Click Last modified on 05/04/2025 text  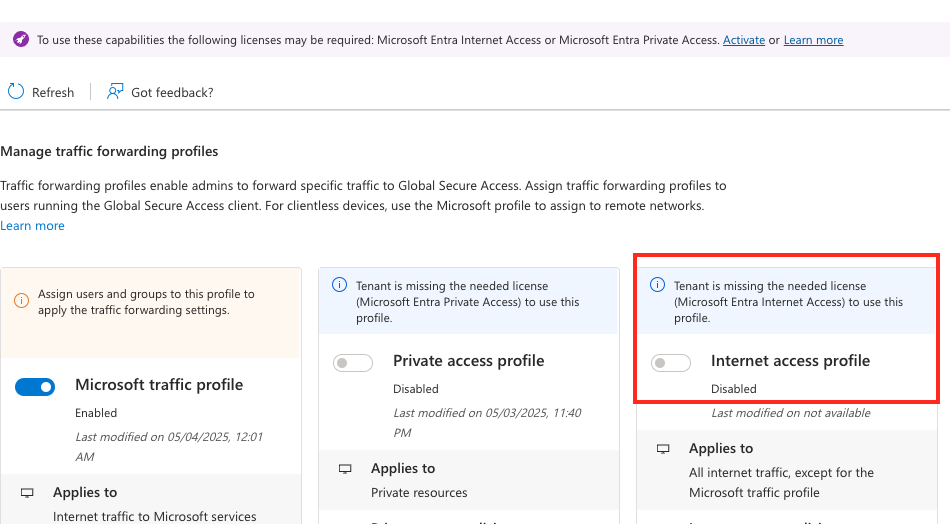[169, 446]
